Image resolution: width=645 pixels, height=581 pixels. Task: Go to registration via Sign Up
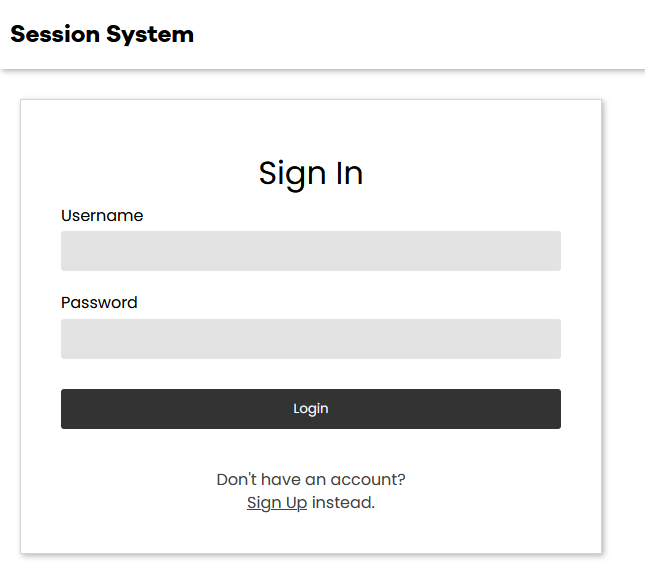(x=277, y=503)
